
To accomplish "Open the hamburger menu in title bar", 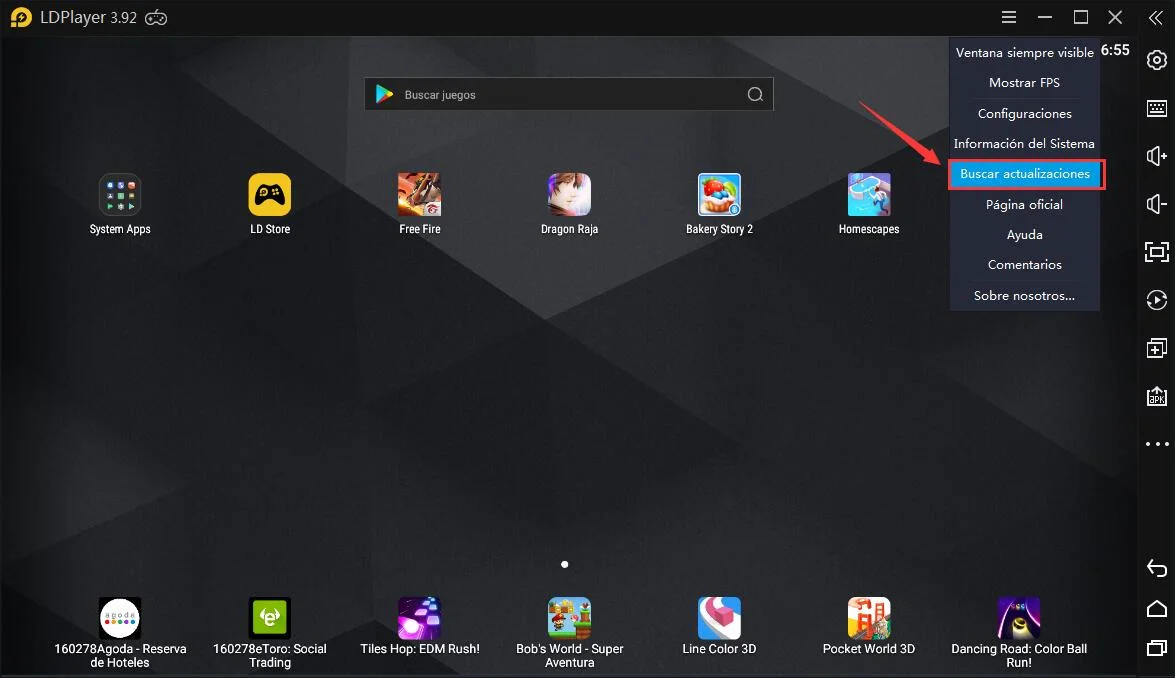I will click(x=1009, y=17).
